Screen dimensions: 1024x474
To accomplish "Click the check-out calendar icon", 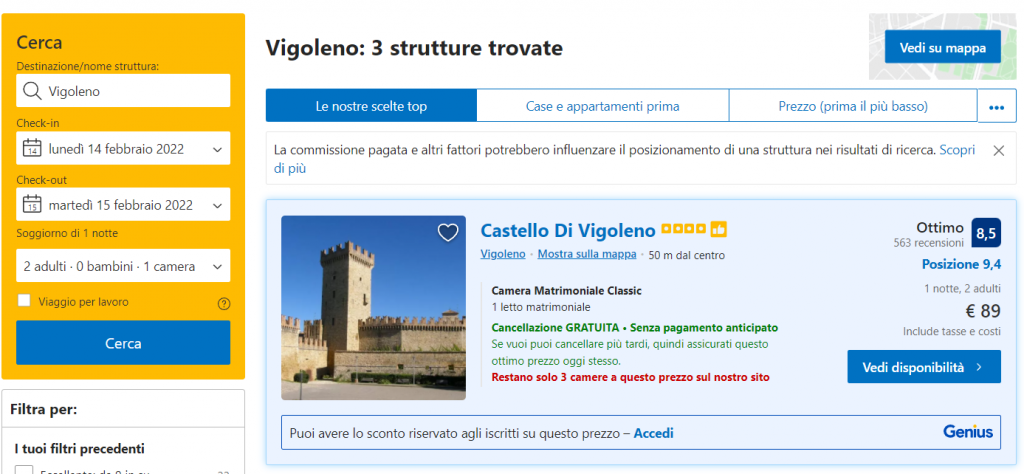I will click(x=31, y=205).
